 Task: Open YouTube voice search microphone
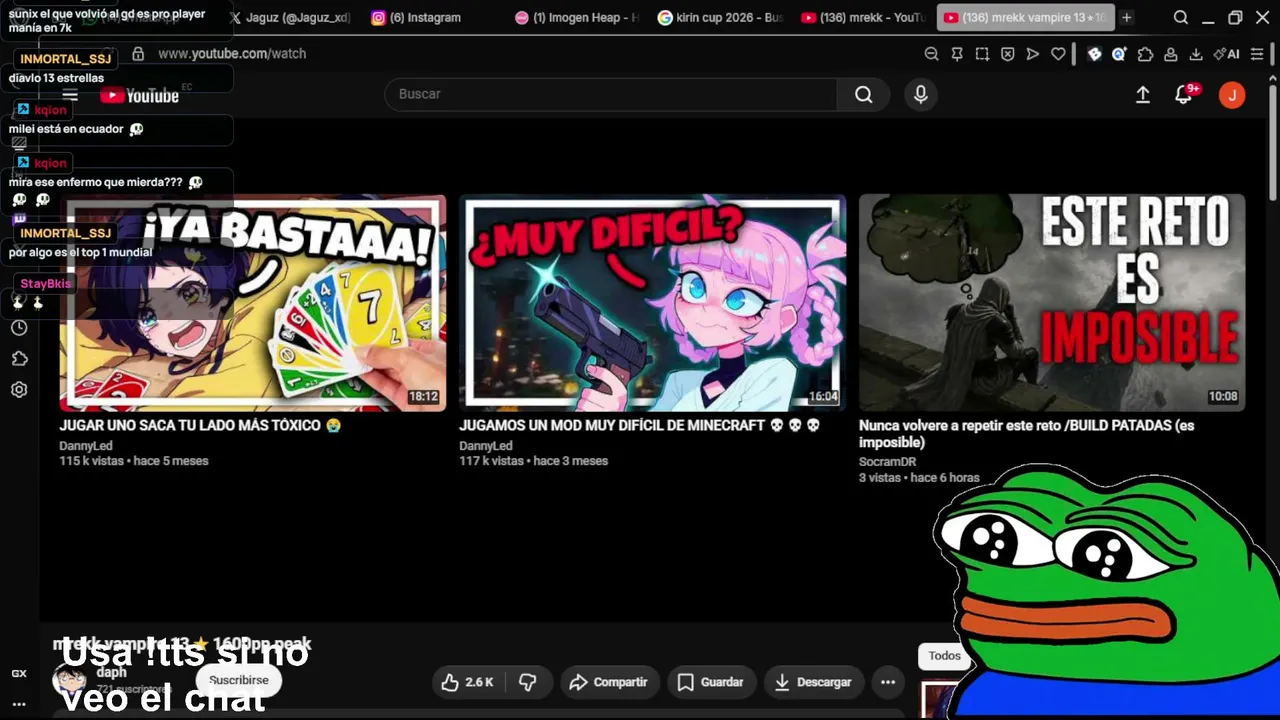click(921, 94)
